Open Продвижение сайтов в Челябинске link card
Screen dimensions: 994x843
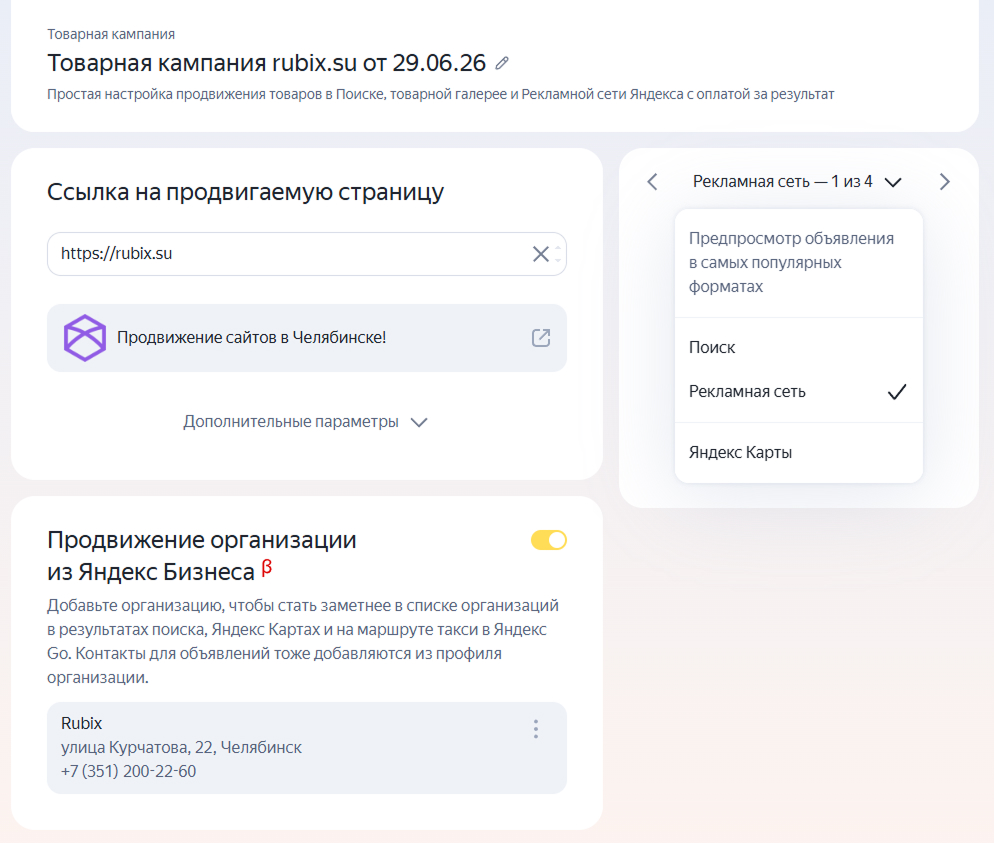click(x=307, y=338)
